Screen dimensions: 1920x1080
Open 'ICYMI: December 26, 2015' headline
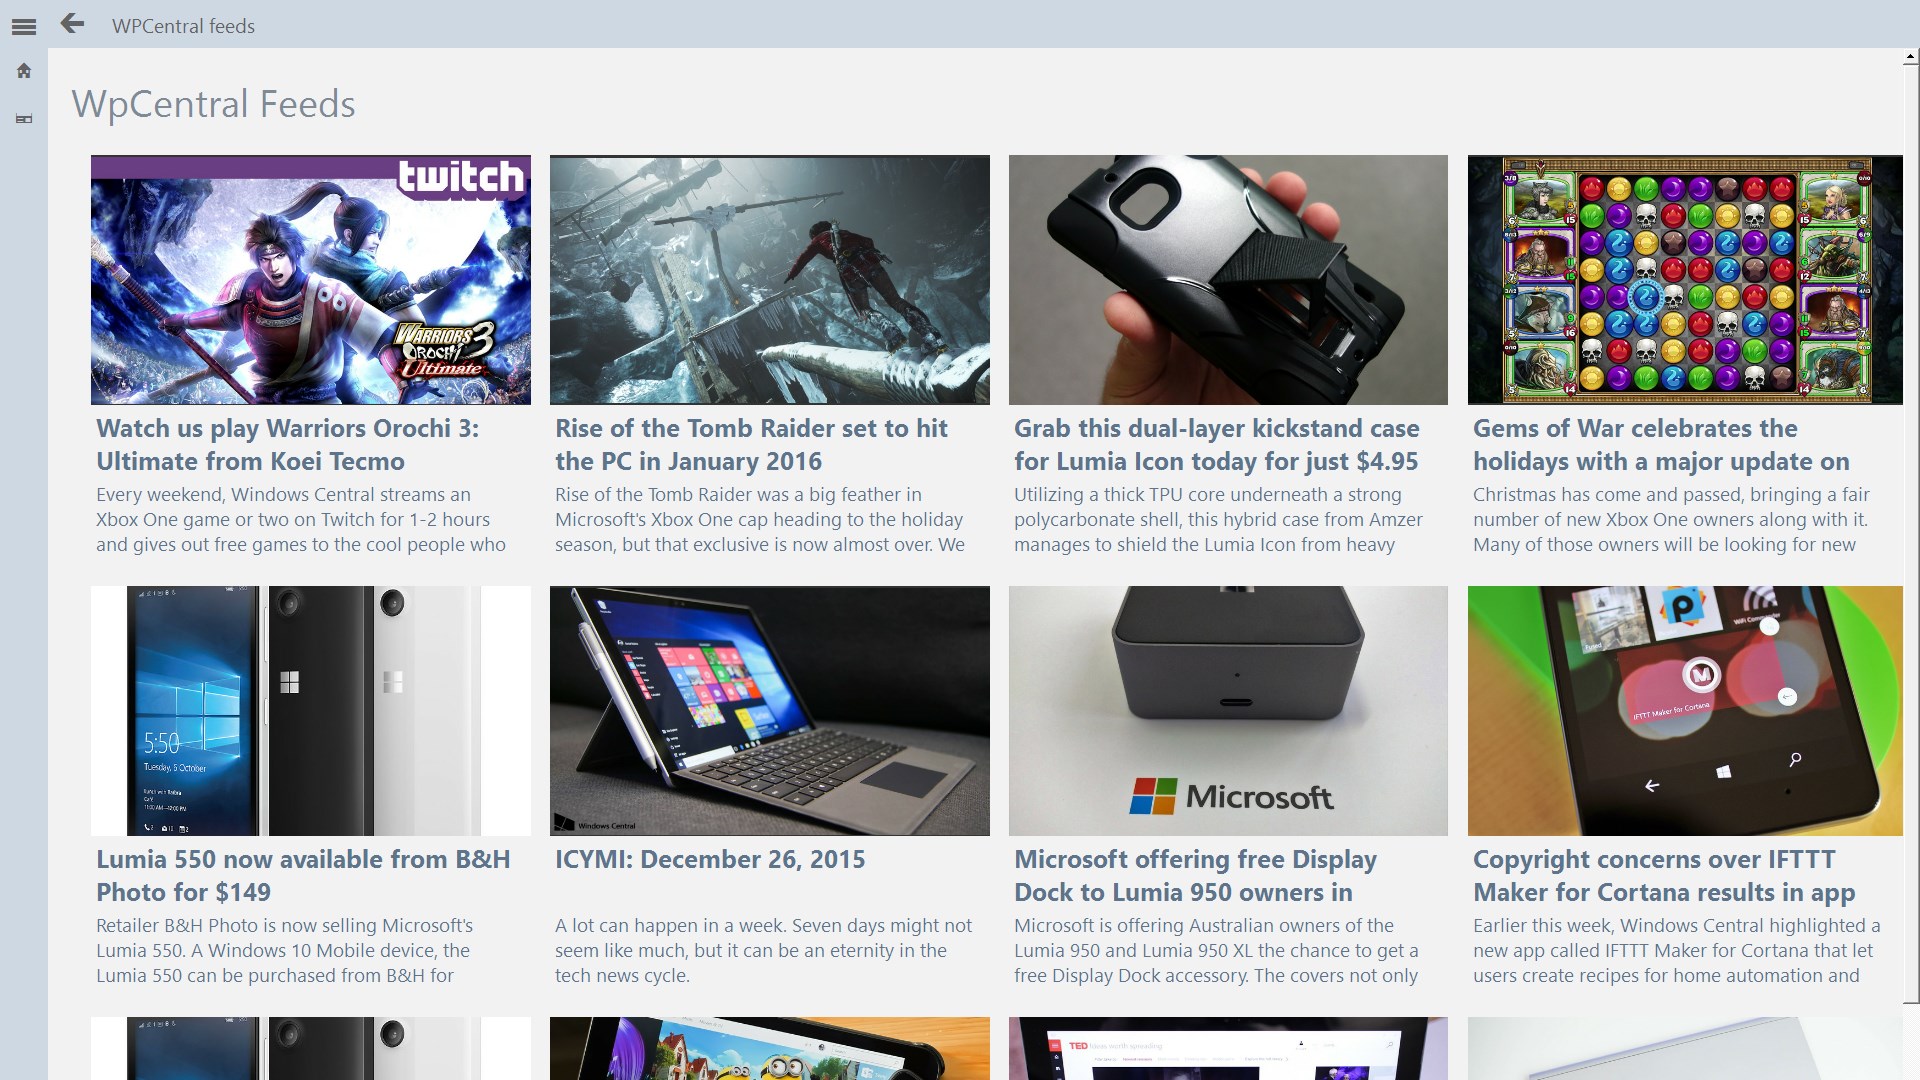pos(710,860)
